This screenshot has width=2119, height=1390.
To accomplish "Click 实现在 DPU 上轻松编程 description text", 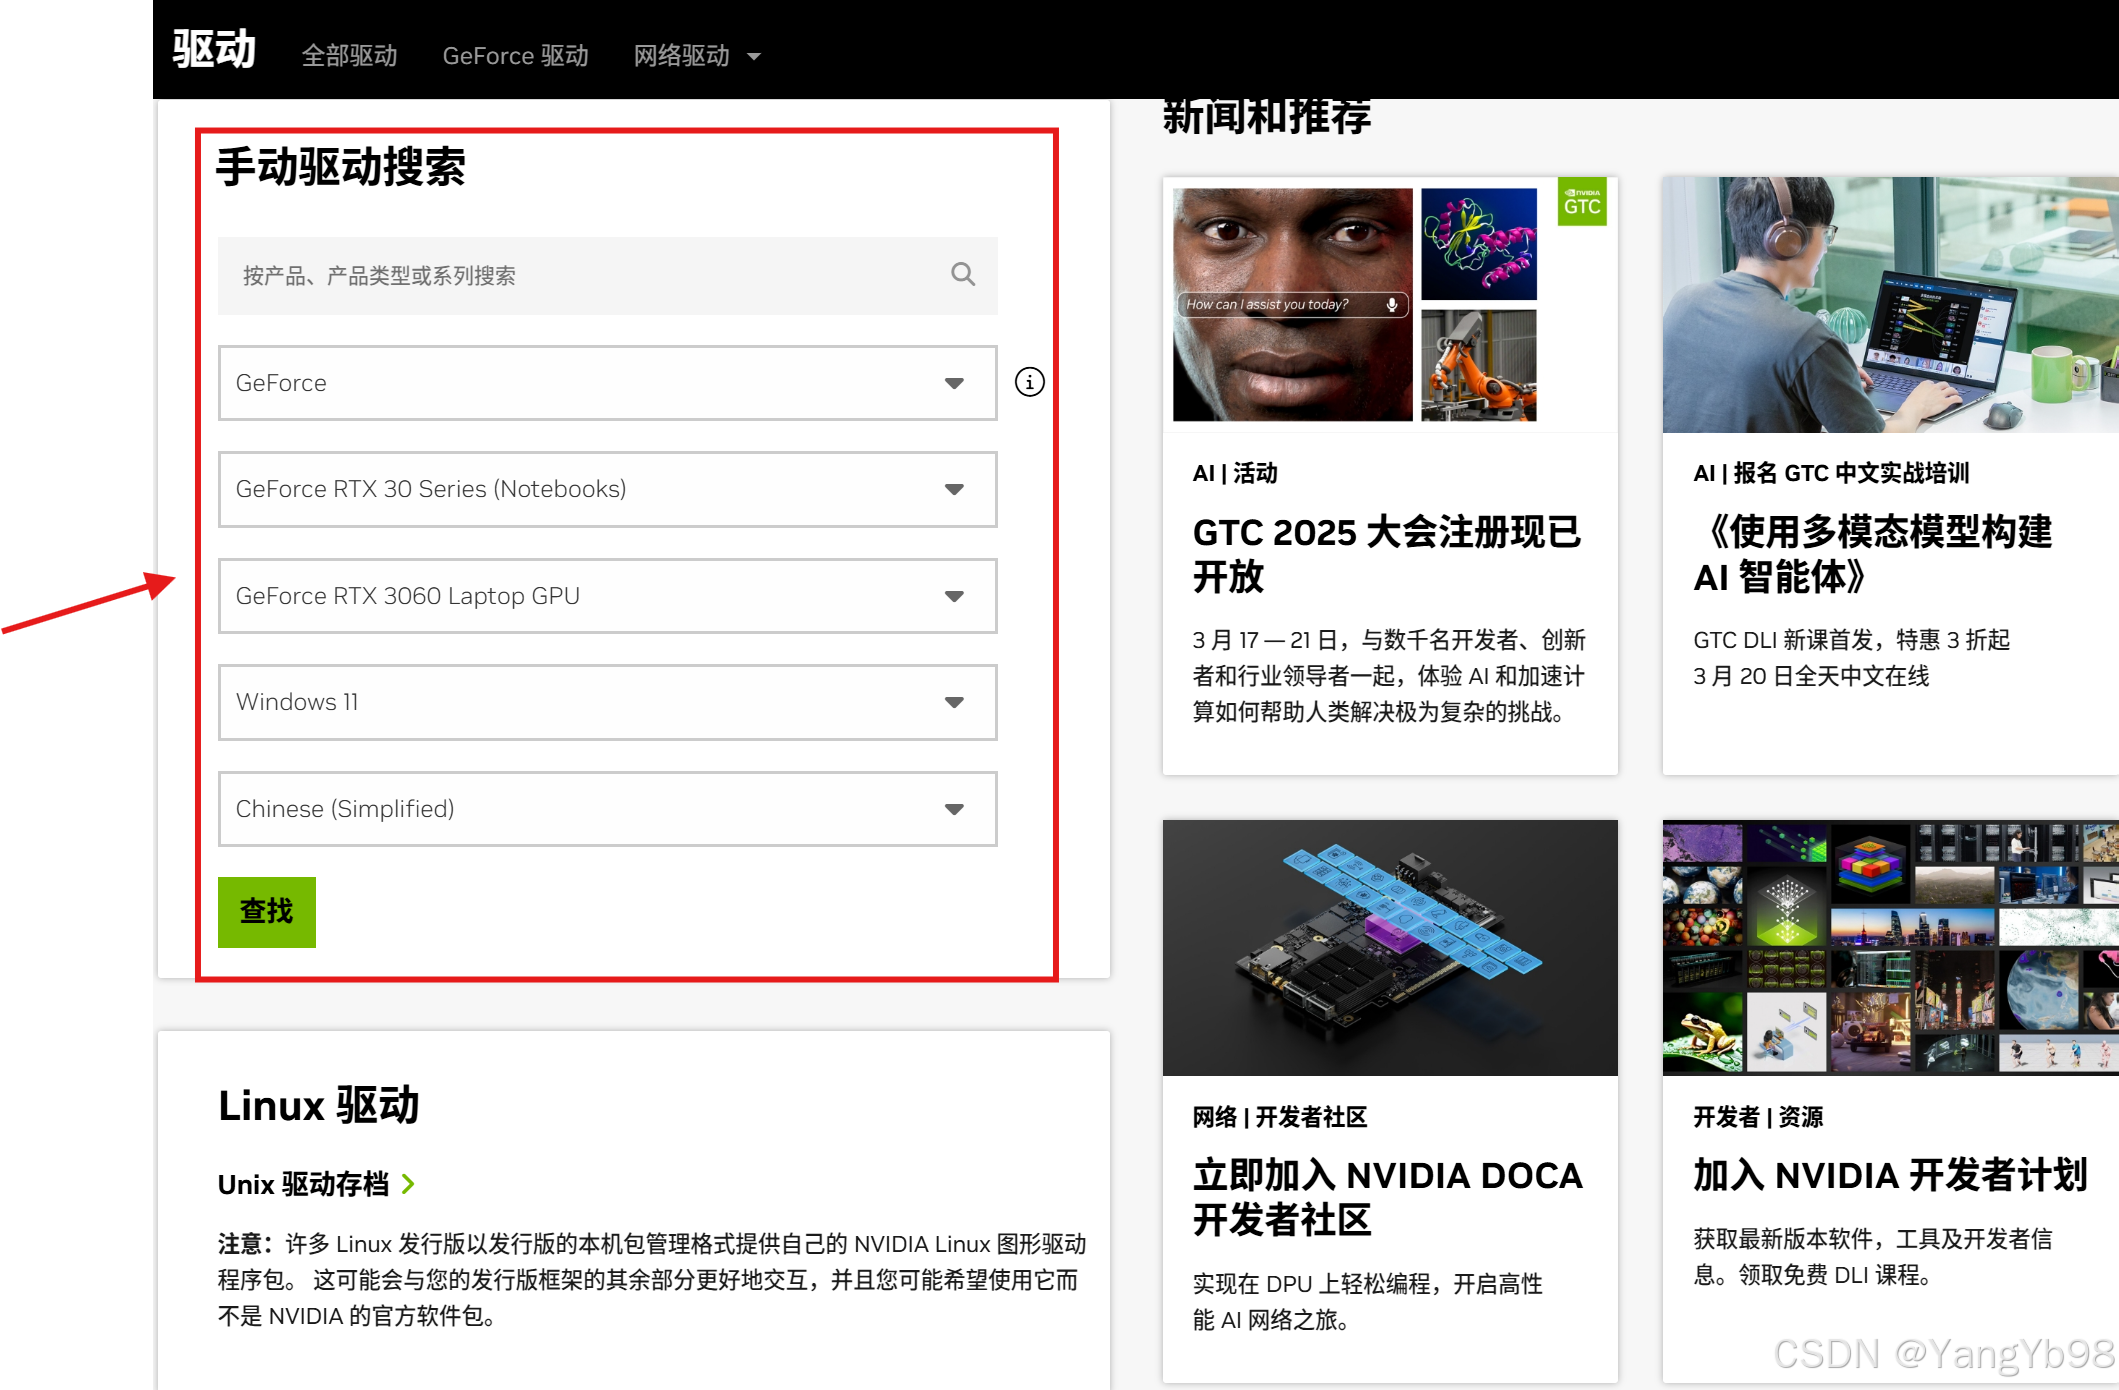I will [x=1367, y=1302].
